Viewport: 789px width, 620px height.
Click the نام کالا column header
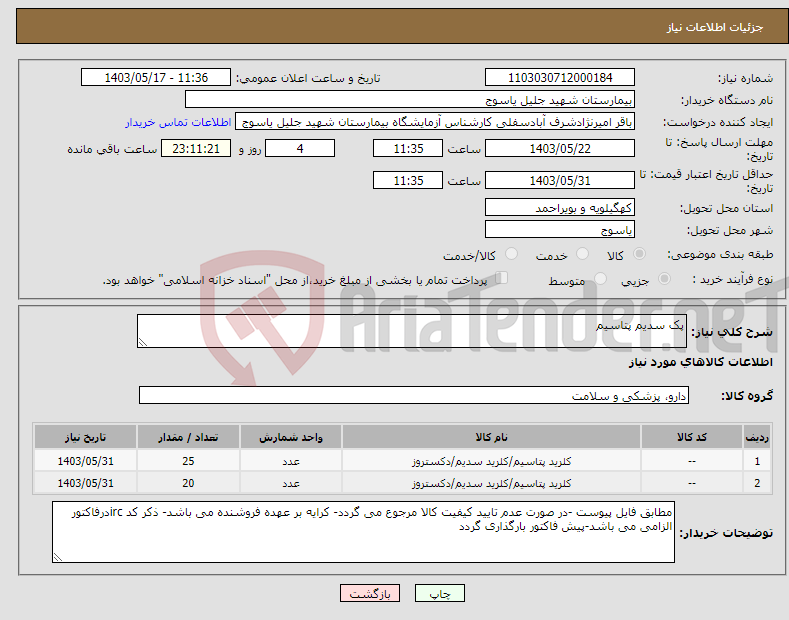coord(491,437)
